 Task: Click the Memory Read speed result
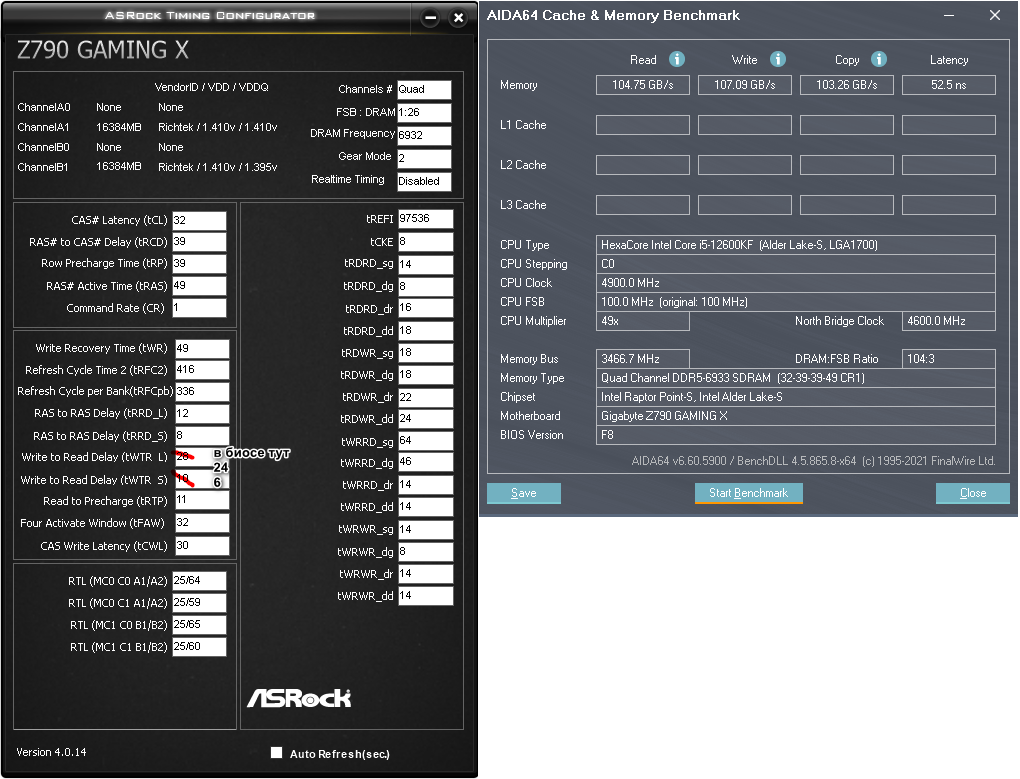point(643,85)
